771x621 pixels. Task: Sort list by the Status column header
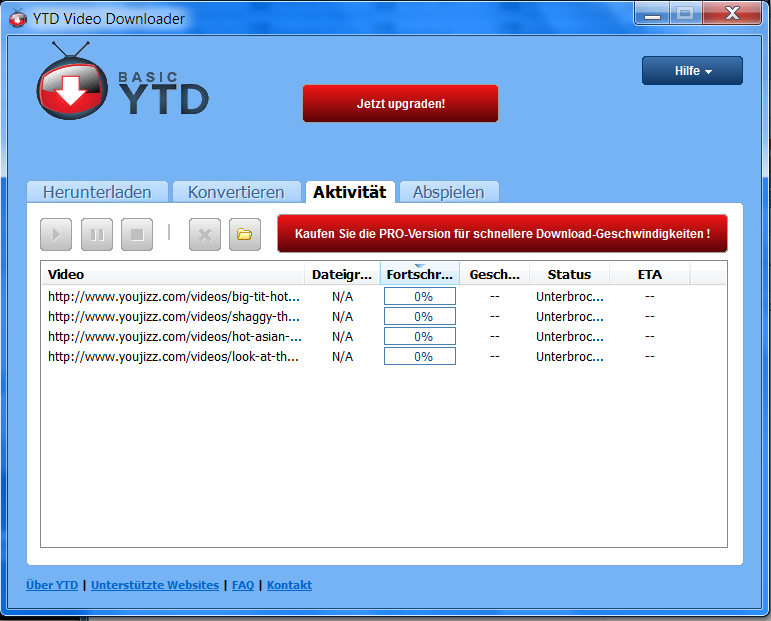[569, 274]
